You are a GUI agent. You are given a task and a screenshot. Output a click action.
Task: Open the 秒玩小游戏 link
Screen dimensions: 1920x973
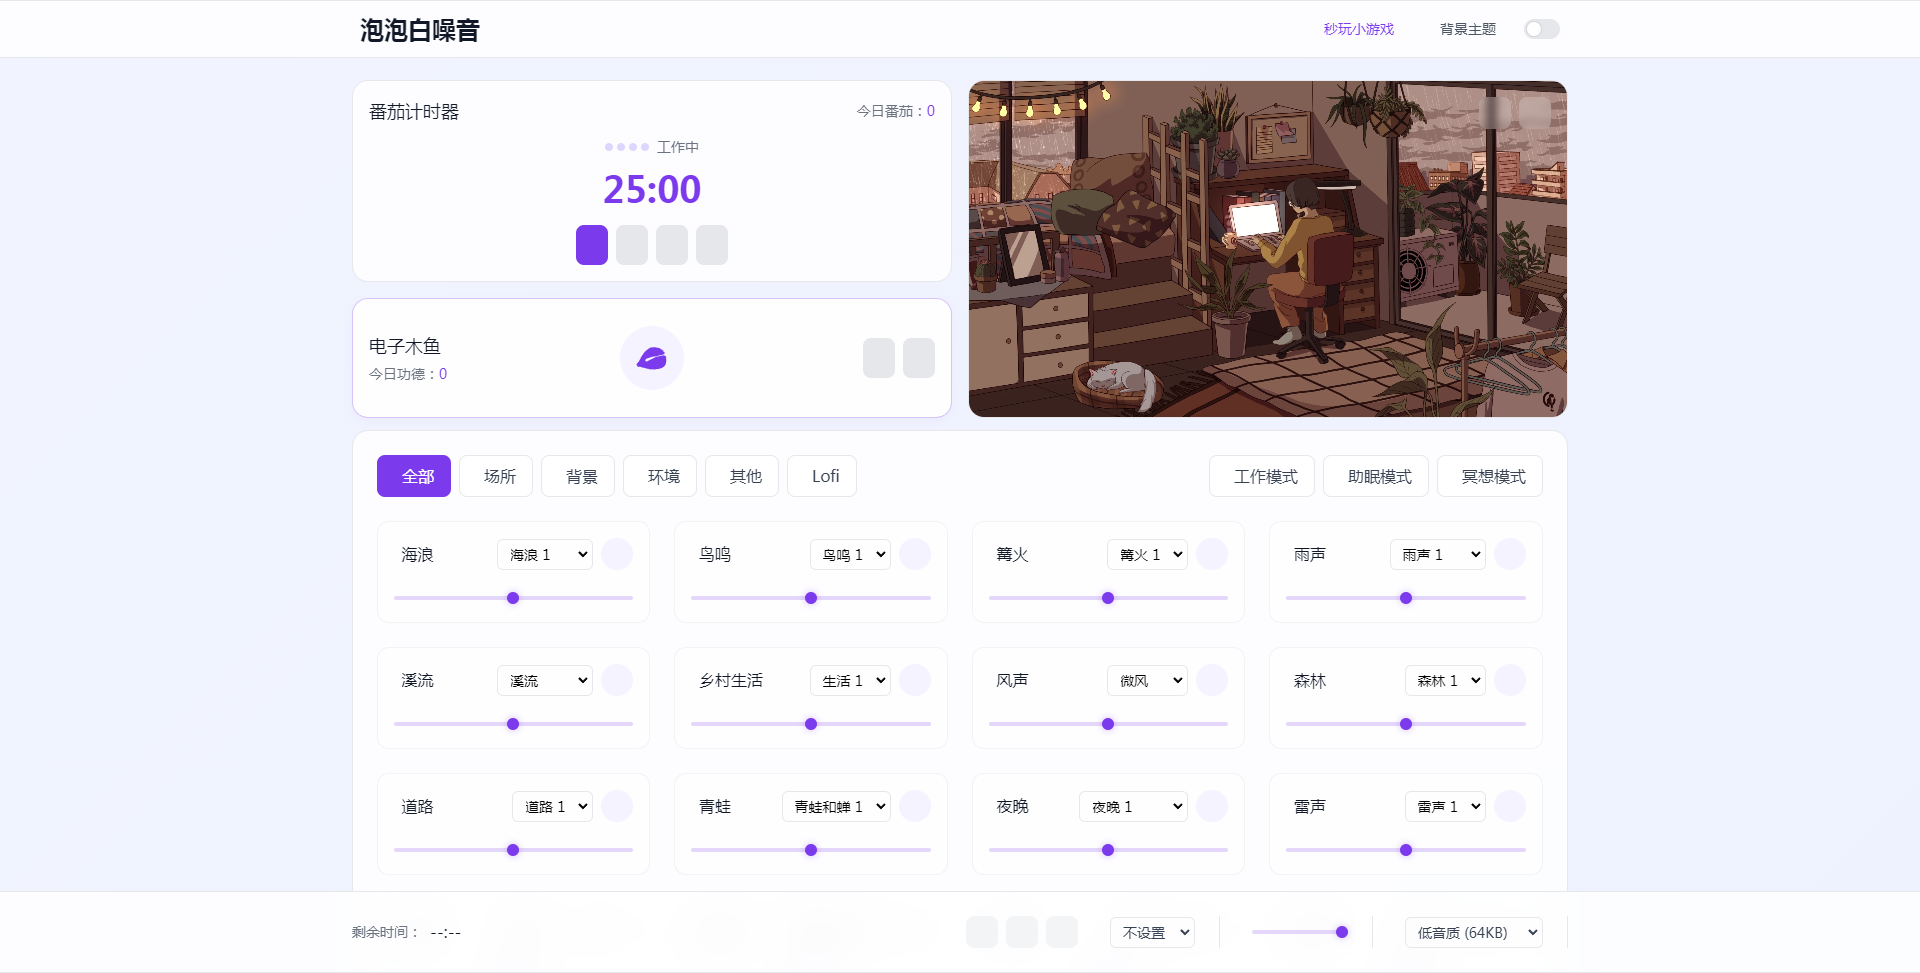(1356, 28)
